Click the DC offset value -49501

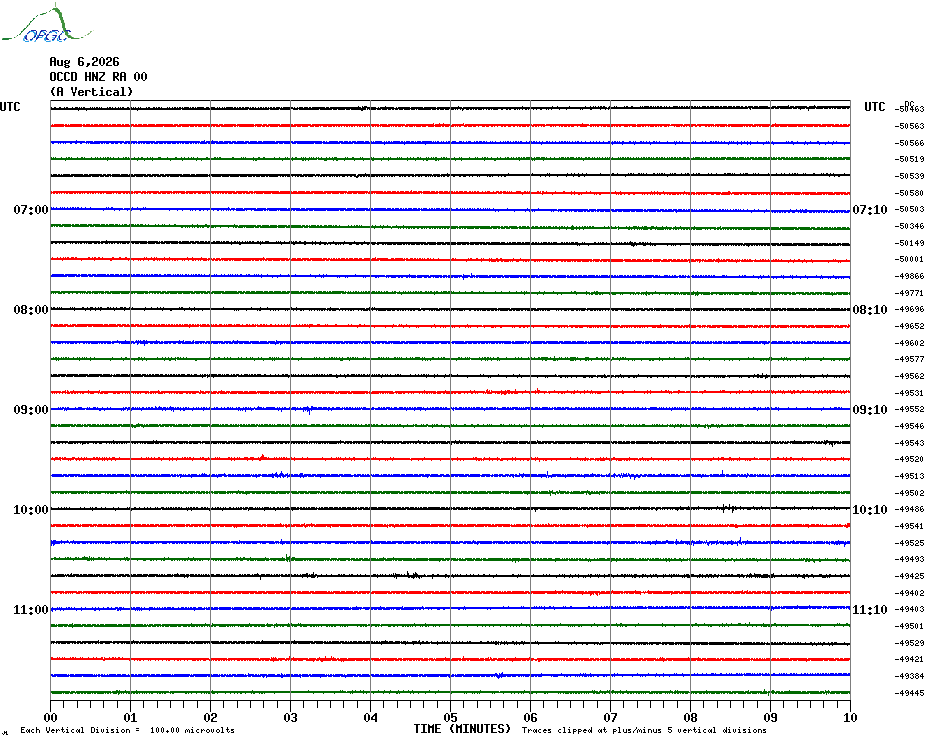click(x=909, y=626)
